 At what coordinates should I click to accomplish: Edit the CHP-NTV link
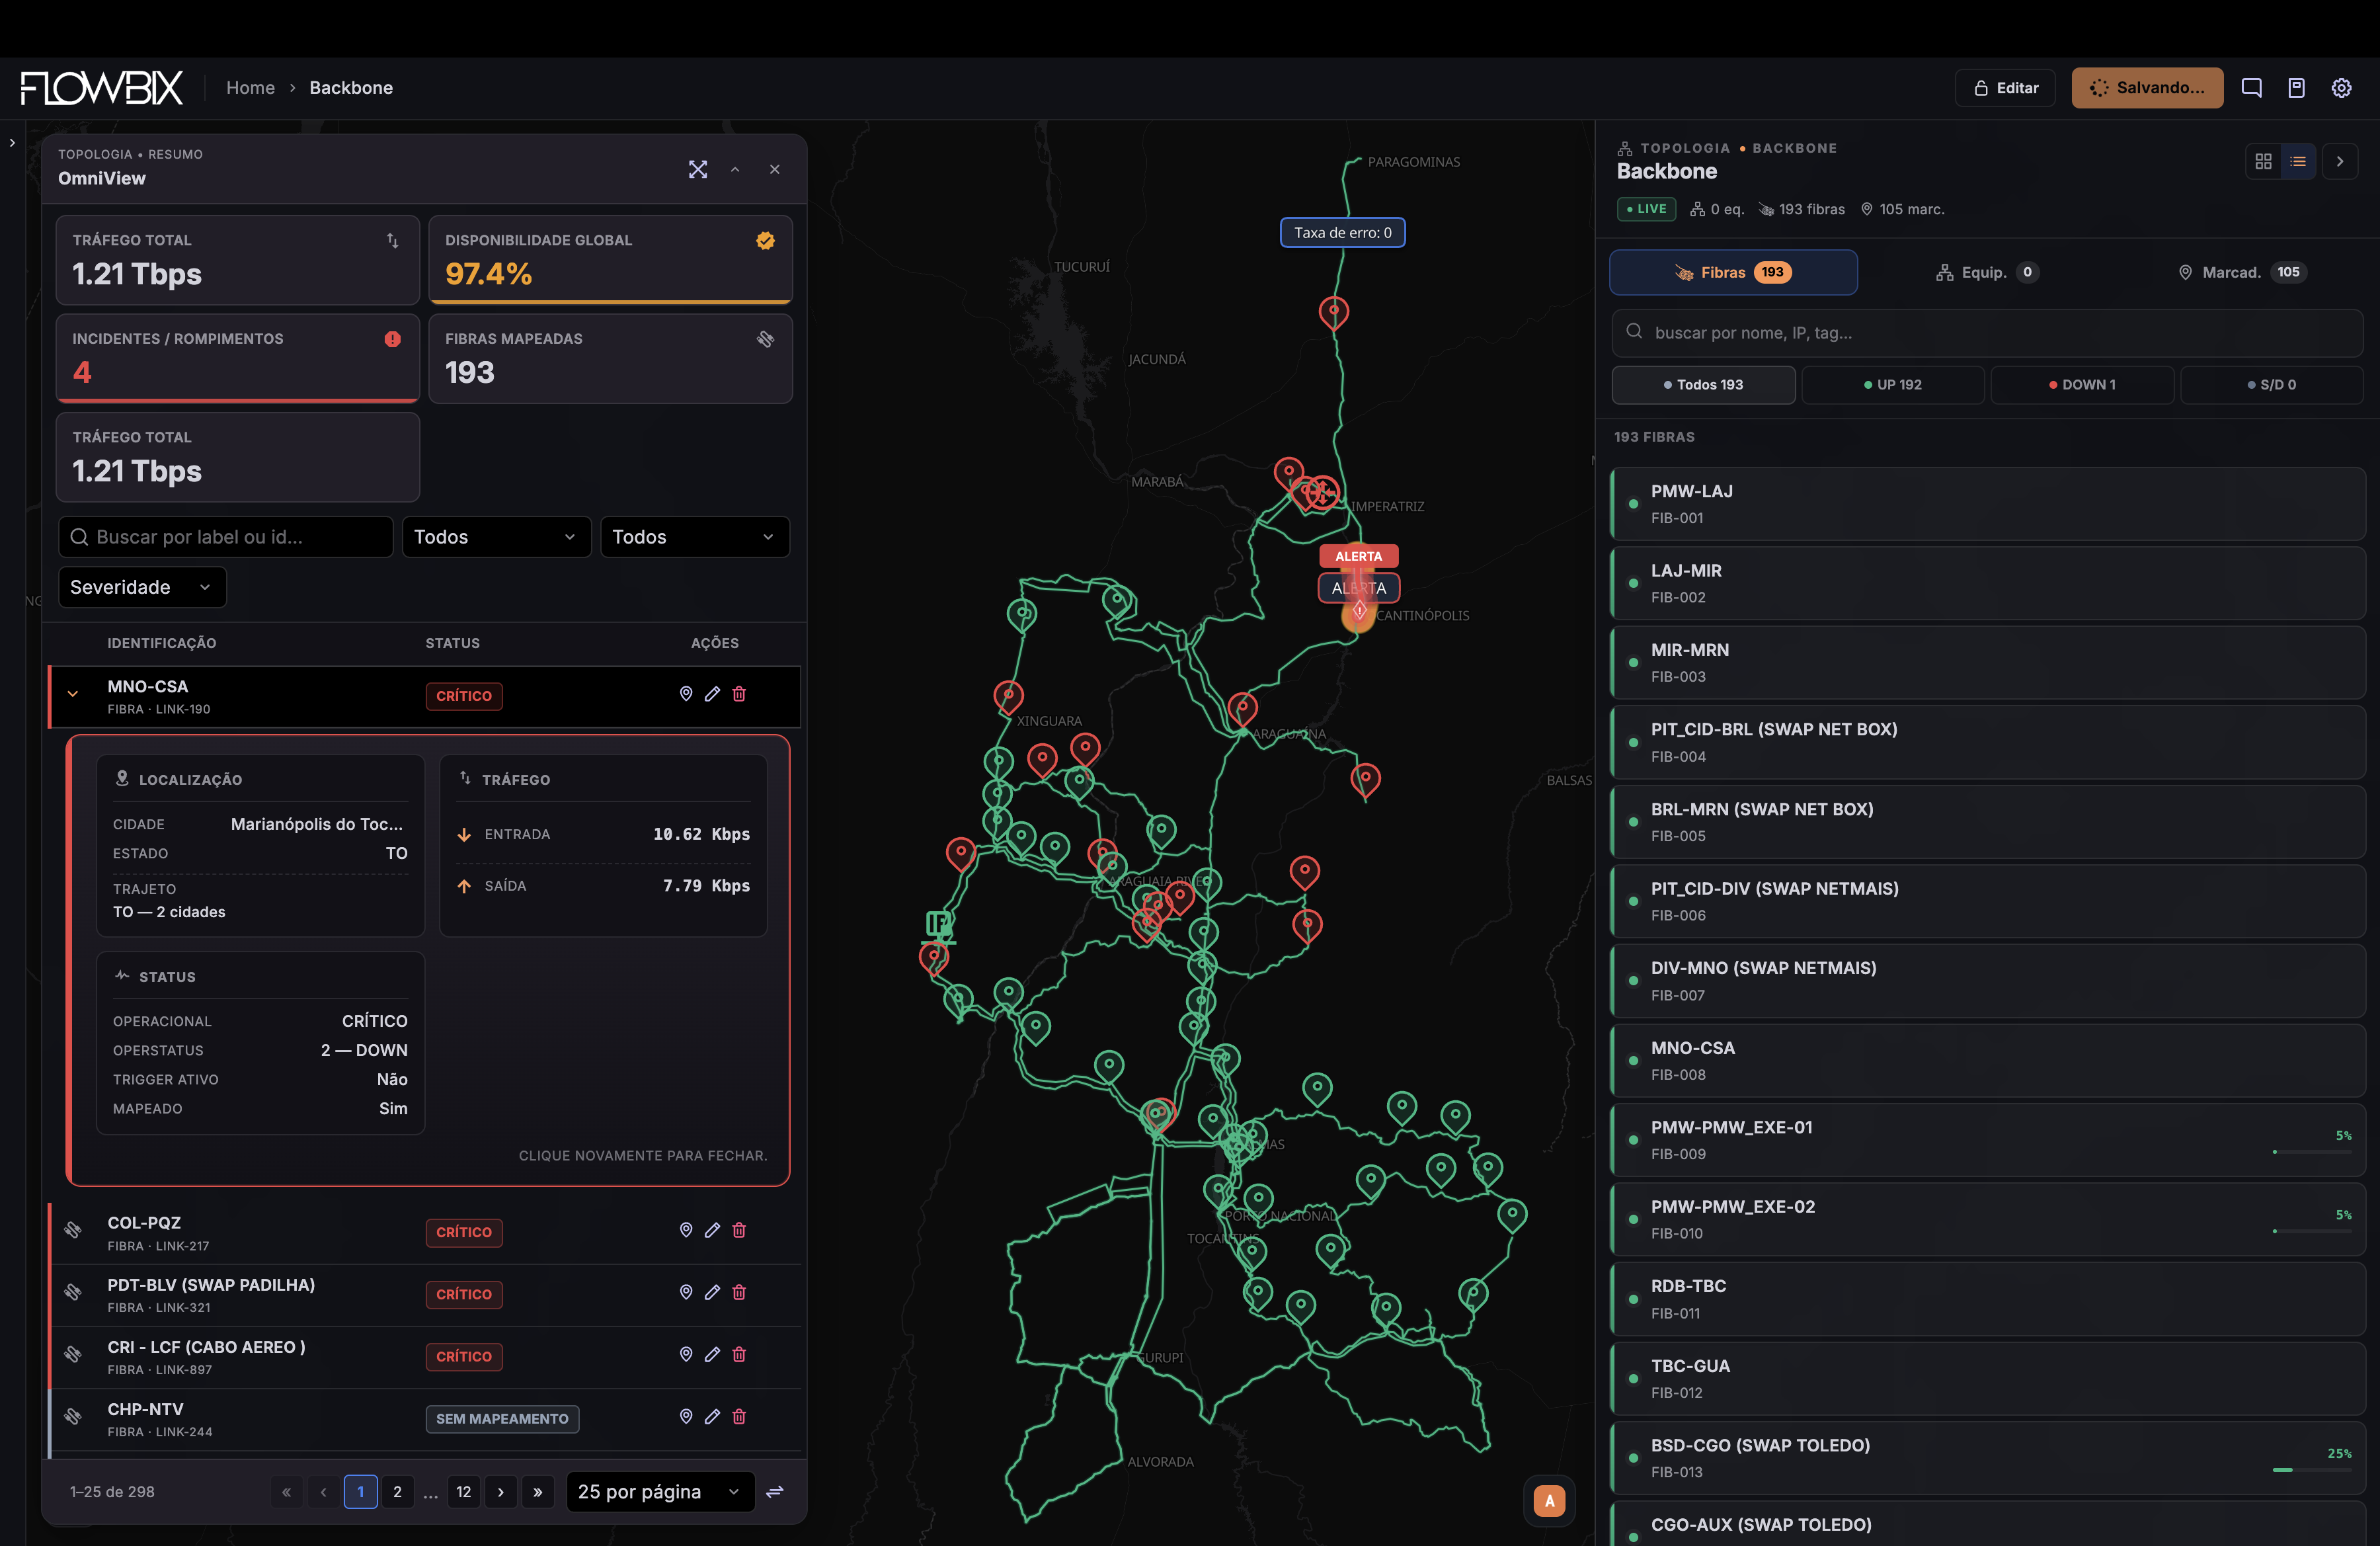pyautogui.click(x=712, y=1416)
